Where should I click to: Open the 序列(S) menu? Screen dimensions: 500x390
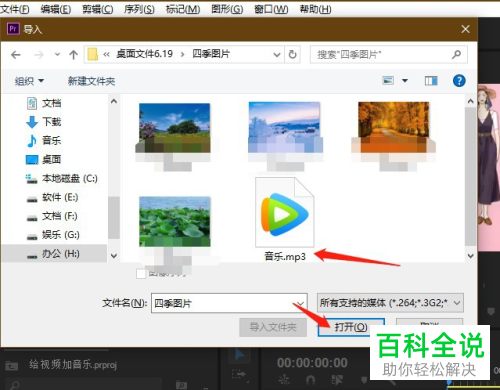139,9
